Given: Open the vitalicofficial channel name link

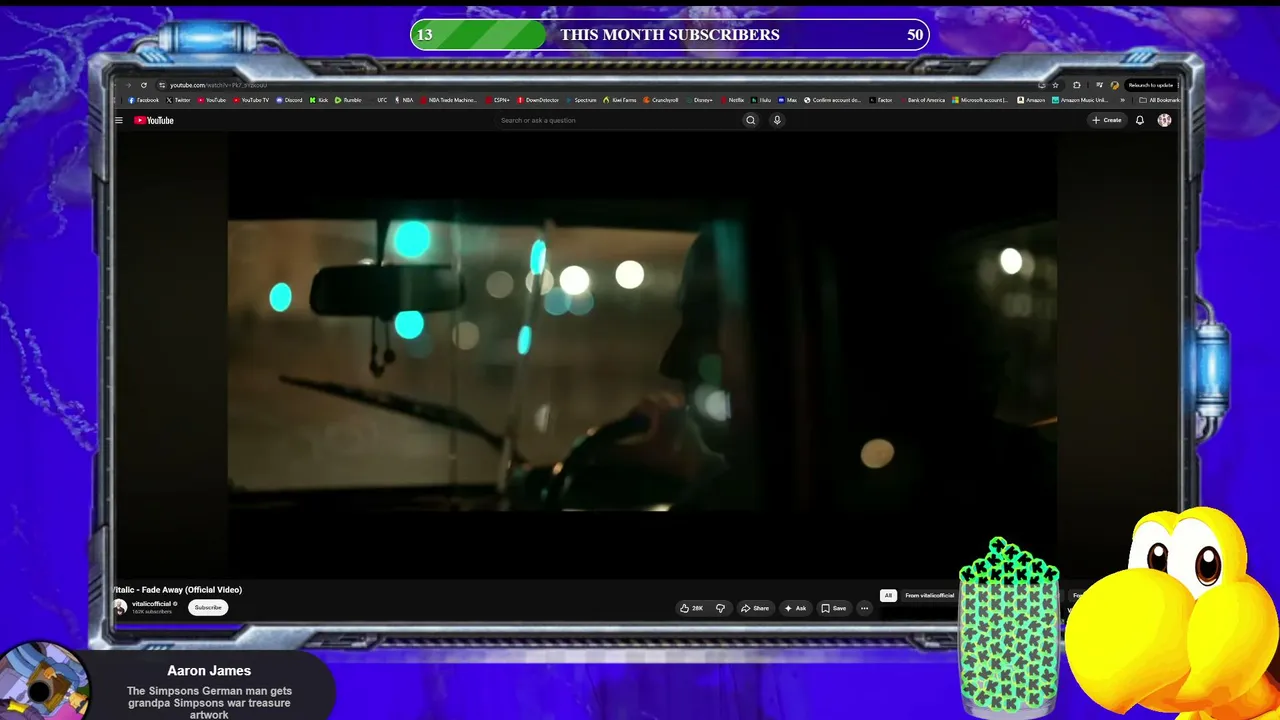Looking at the screenshot, I should [x=152, y=604].
